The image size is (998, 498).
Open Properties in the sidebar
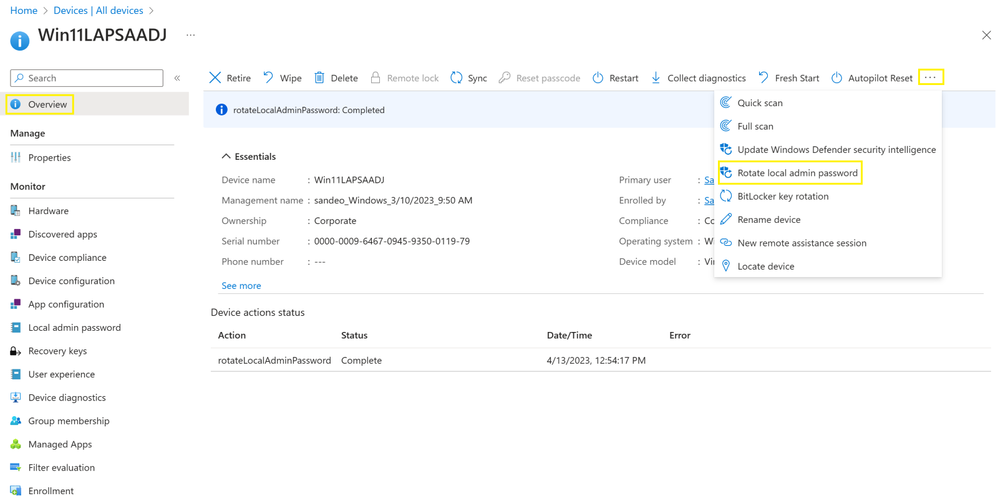[x=49, y=158]
